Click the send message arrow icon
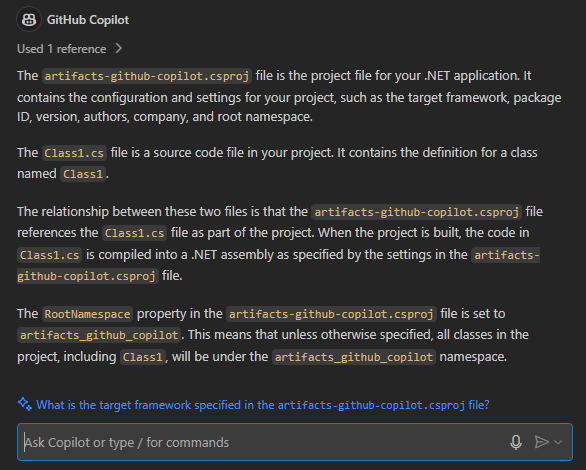 click(542, 442)
